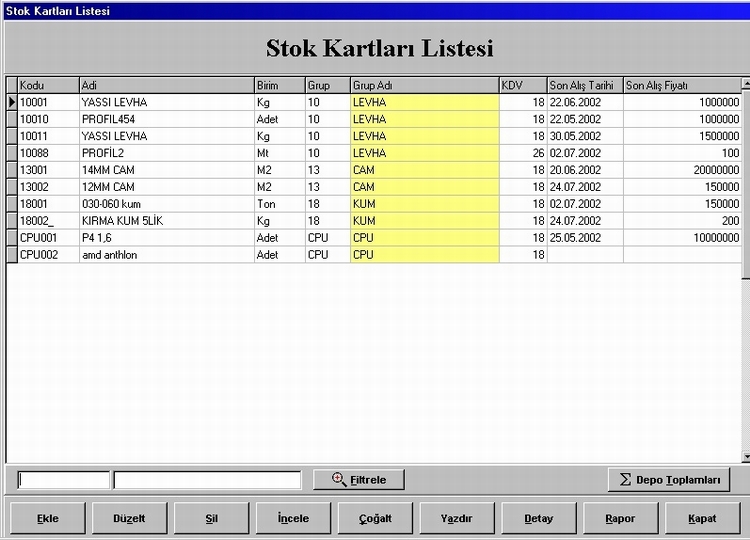Select the 14MM CAM stock row
Screen dimensions: 750x540
[165, 170]
